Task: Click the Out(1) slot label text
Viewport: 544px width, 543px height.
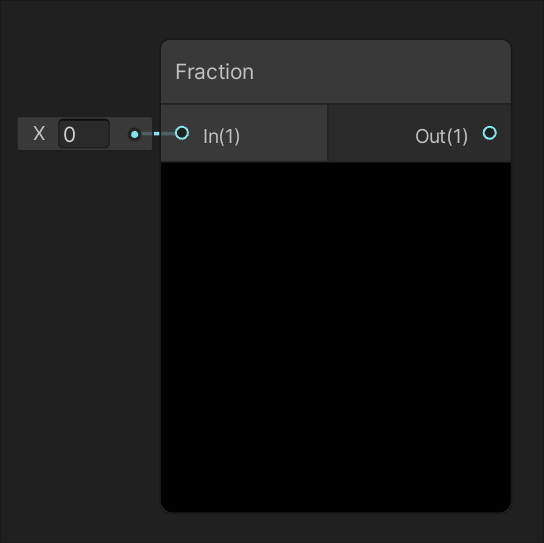Action: tap(441, 136)
